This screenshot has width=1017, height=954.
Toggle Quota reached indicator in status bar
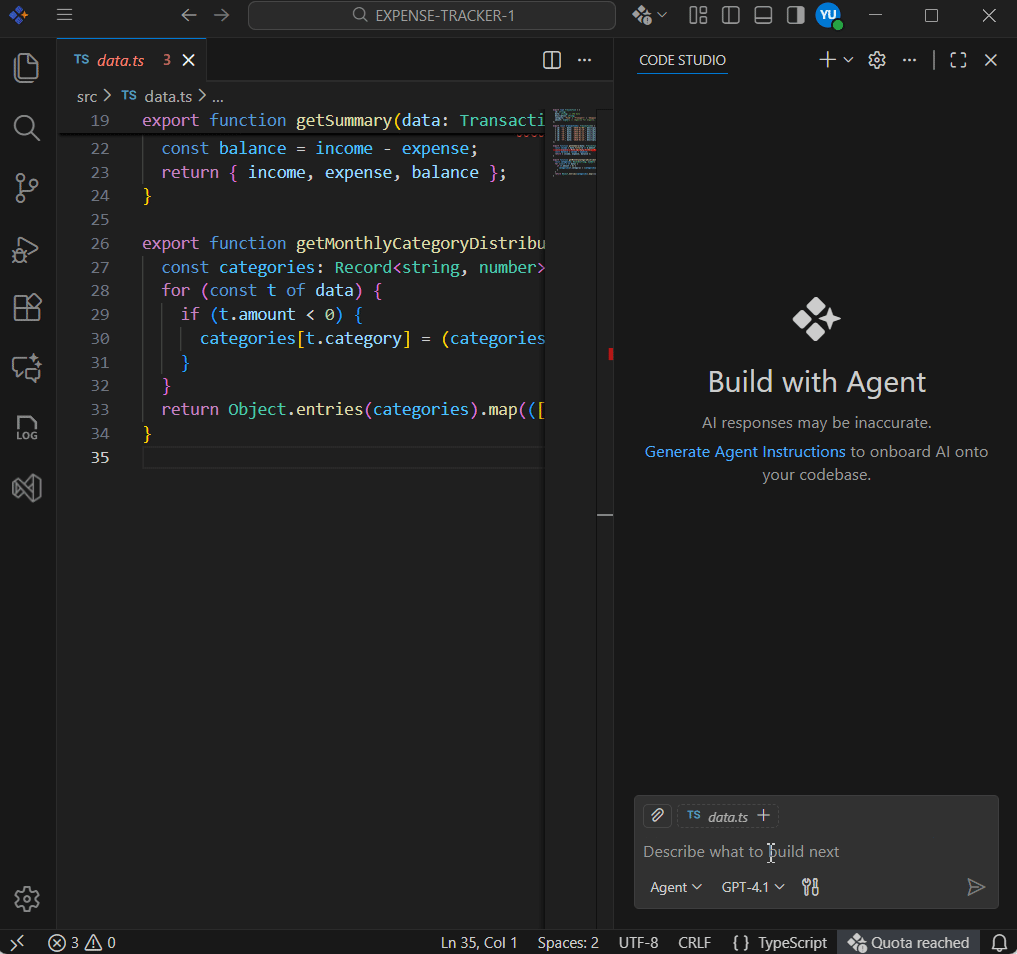pyautogui.click(x=908, y=942)
